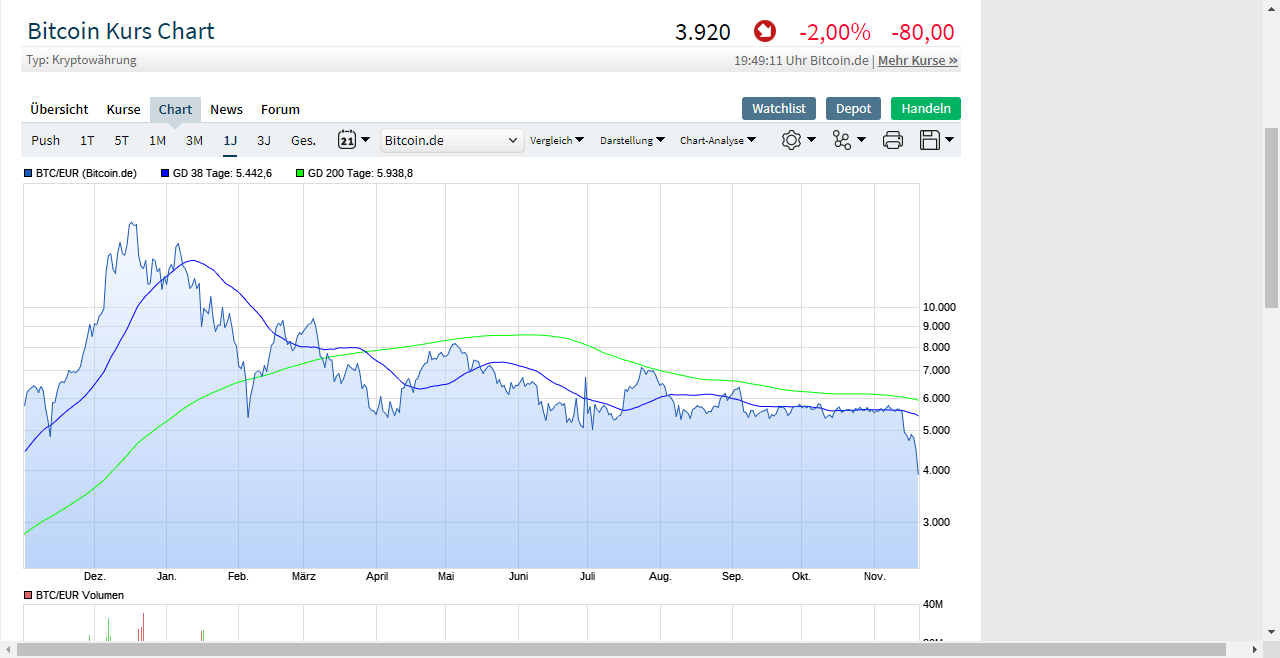The height and width of the screenshot is (658, 1280).
Task: Expand the Vergleich comparison menu
Action: coord(557,140)
